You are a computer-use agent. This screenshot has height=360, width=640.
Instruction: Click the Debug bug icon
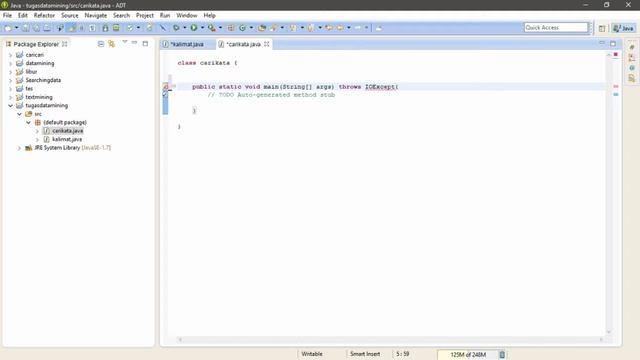point(176,28)
